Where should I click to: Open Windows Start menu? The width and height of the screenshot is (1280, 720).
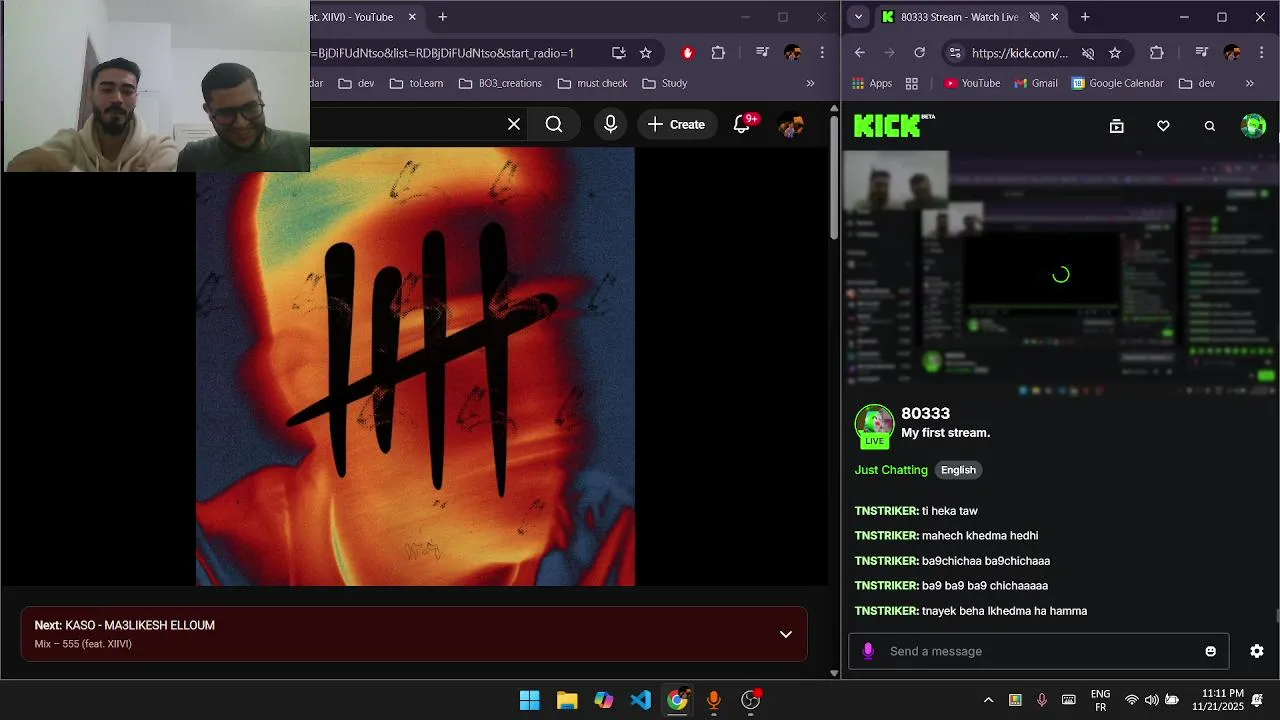coord(530,700)
